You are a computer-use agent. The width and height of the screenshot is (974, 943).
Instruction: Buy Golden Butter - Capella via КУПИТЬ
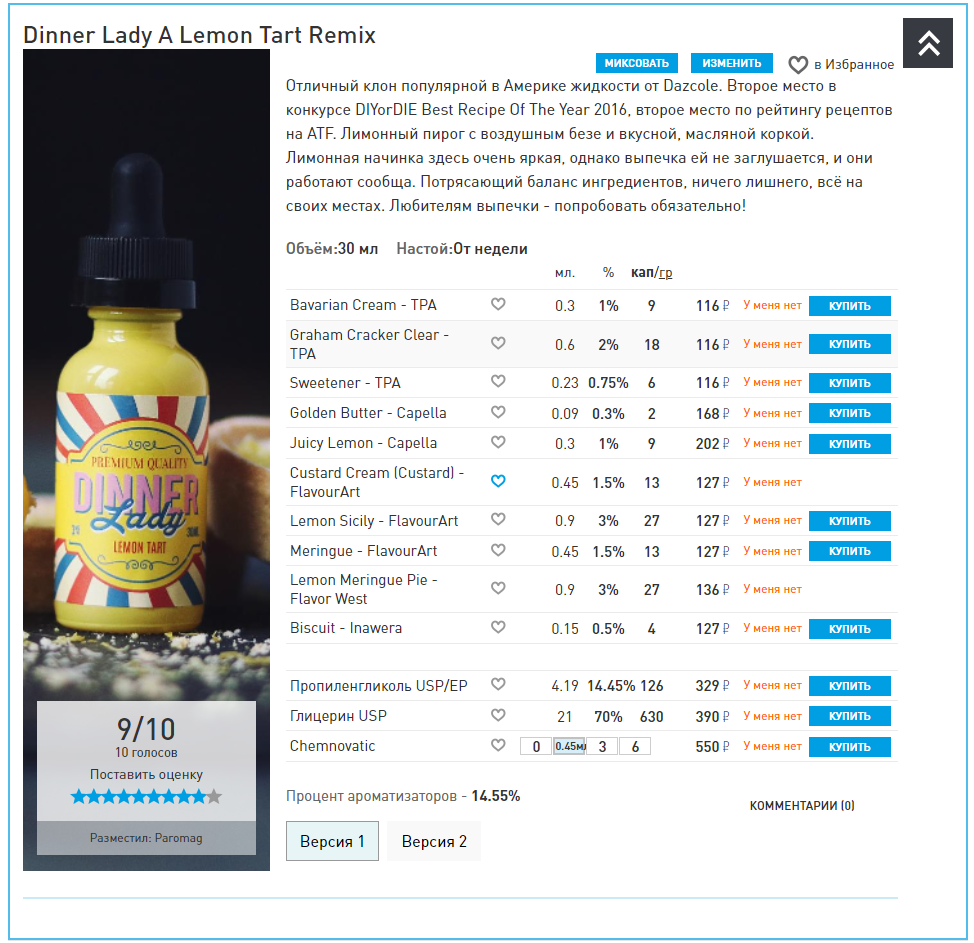tap(850, 414)
